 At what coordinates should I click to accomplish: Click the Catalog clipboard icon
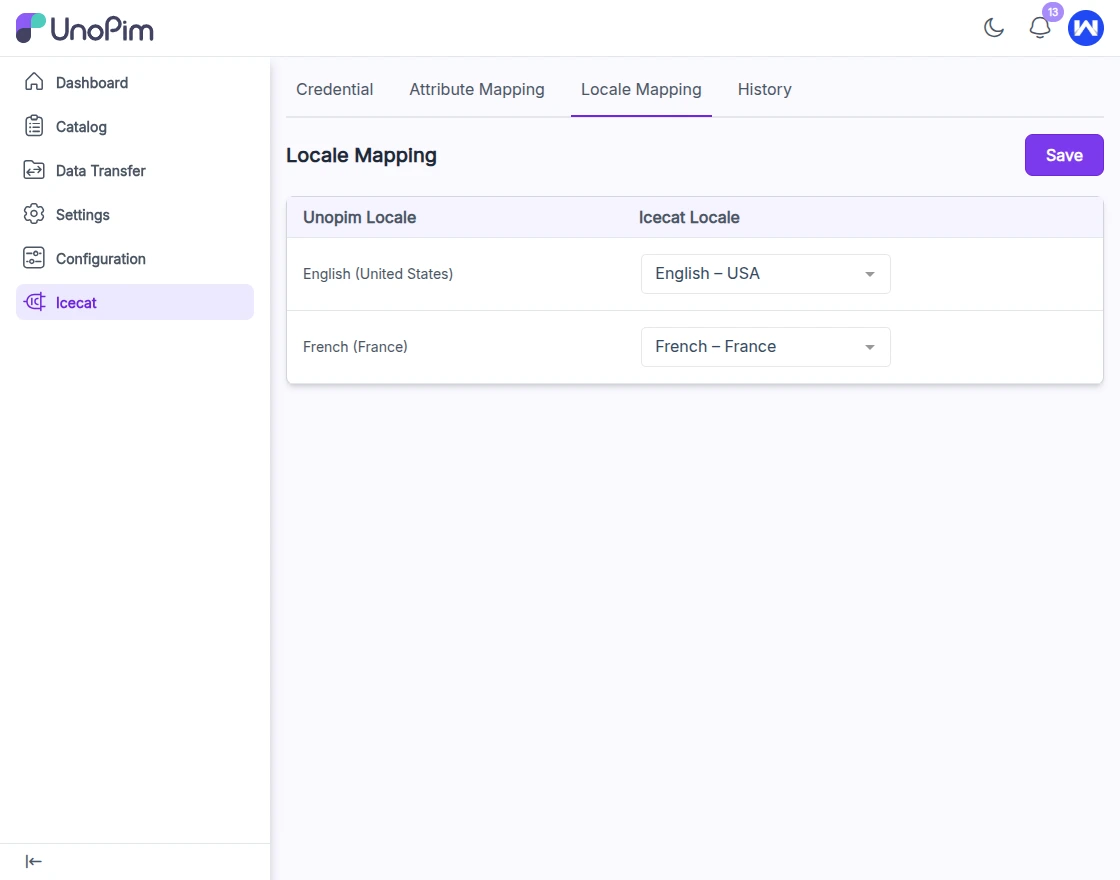point(34,126)
